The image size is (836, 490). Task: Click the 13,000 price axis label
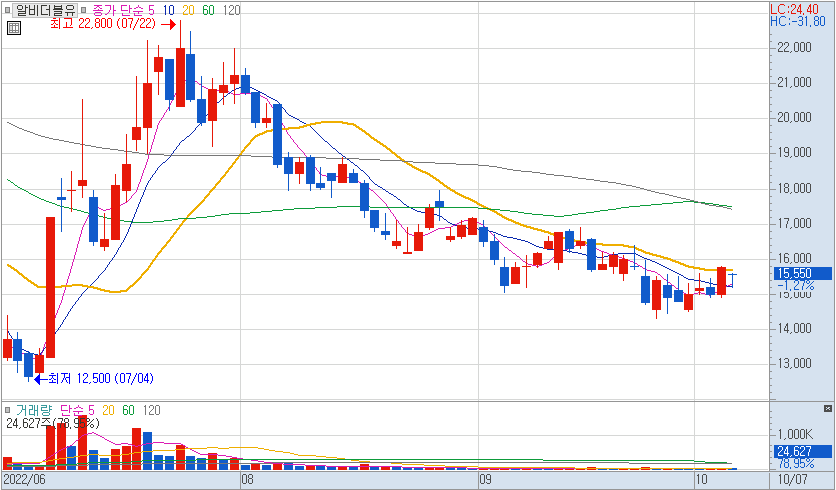point(794,364)
